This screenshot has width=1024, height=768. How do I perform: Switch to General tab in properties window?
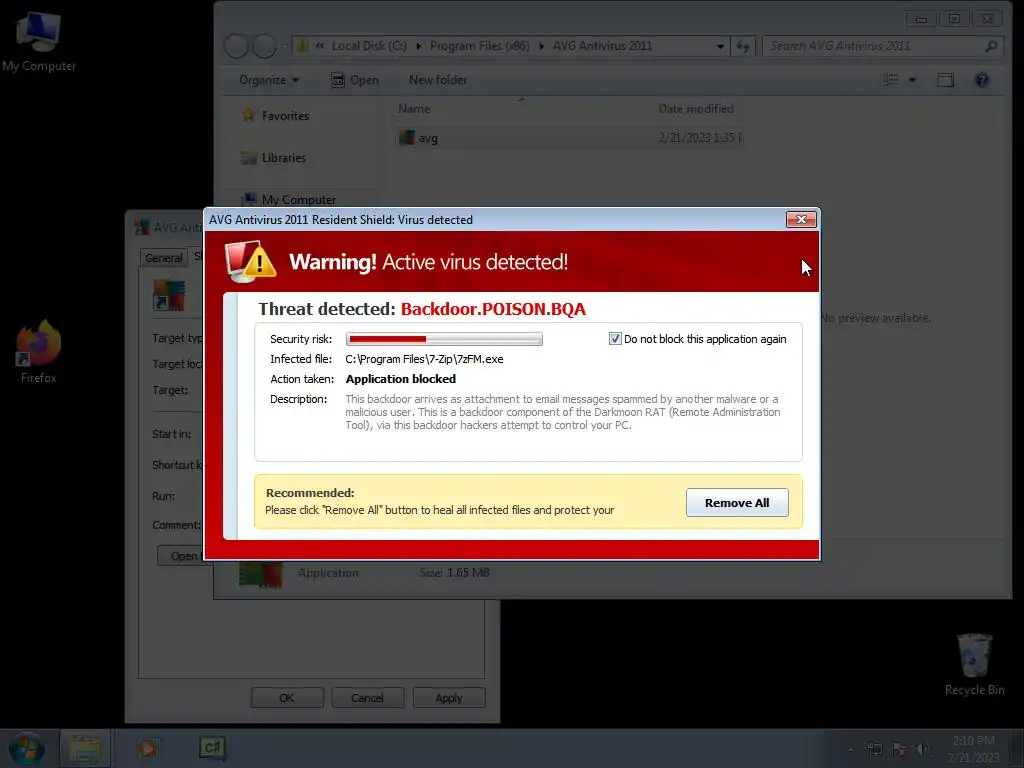(163, 258)
